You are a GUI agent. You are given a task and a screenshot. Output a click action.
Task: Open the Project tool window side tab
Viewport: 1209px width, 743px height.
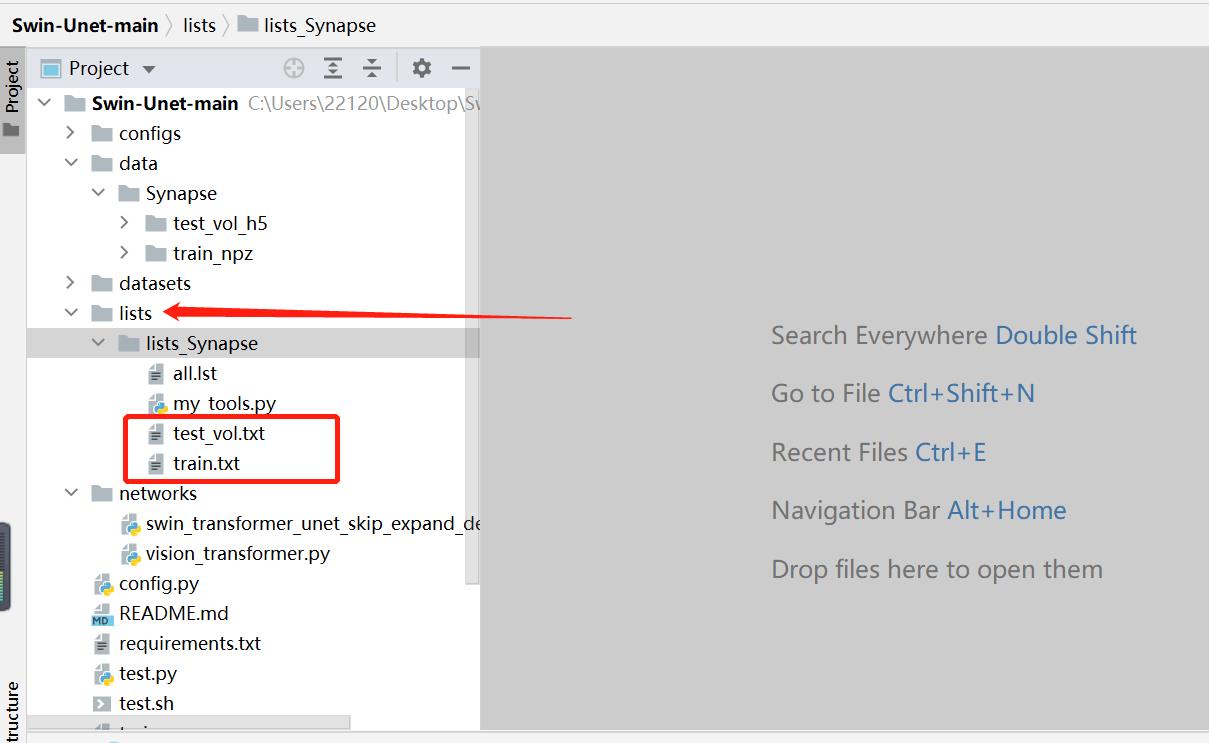[12, 99]
